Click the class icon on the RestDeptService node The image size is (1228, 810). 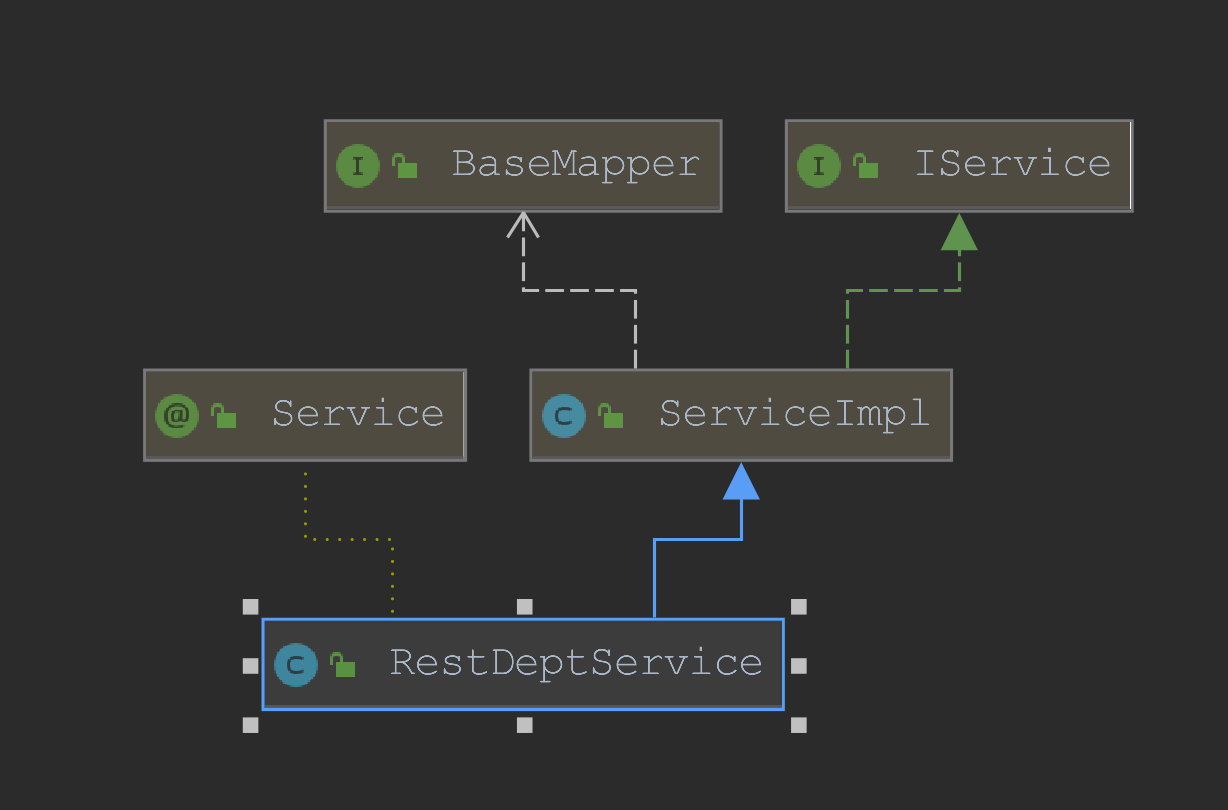pos(297,664)
